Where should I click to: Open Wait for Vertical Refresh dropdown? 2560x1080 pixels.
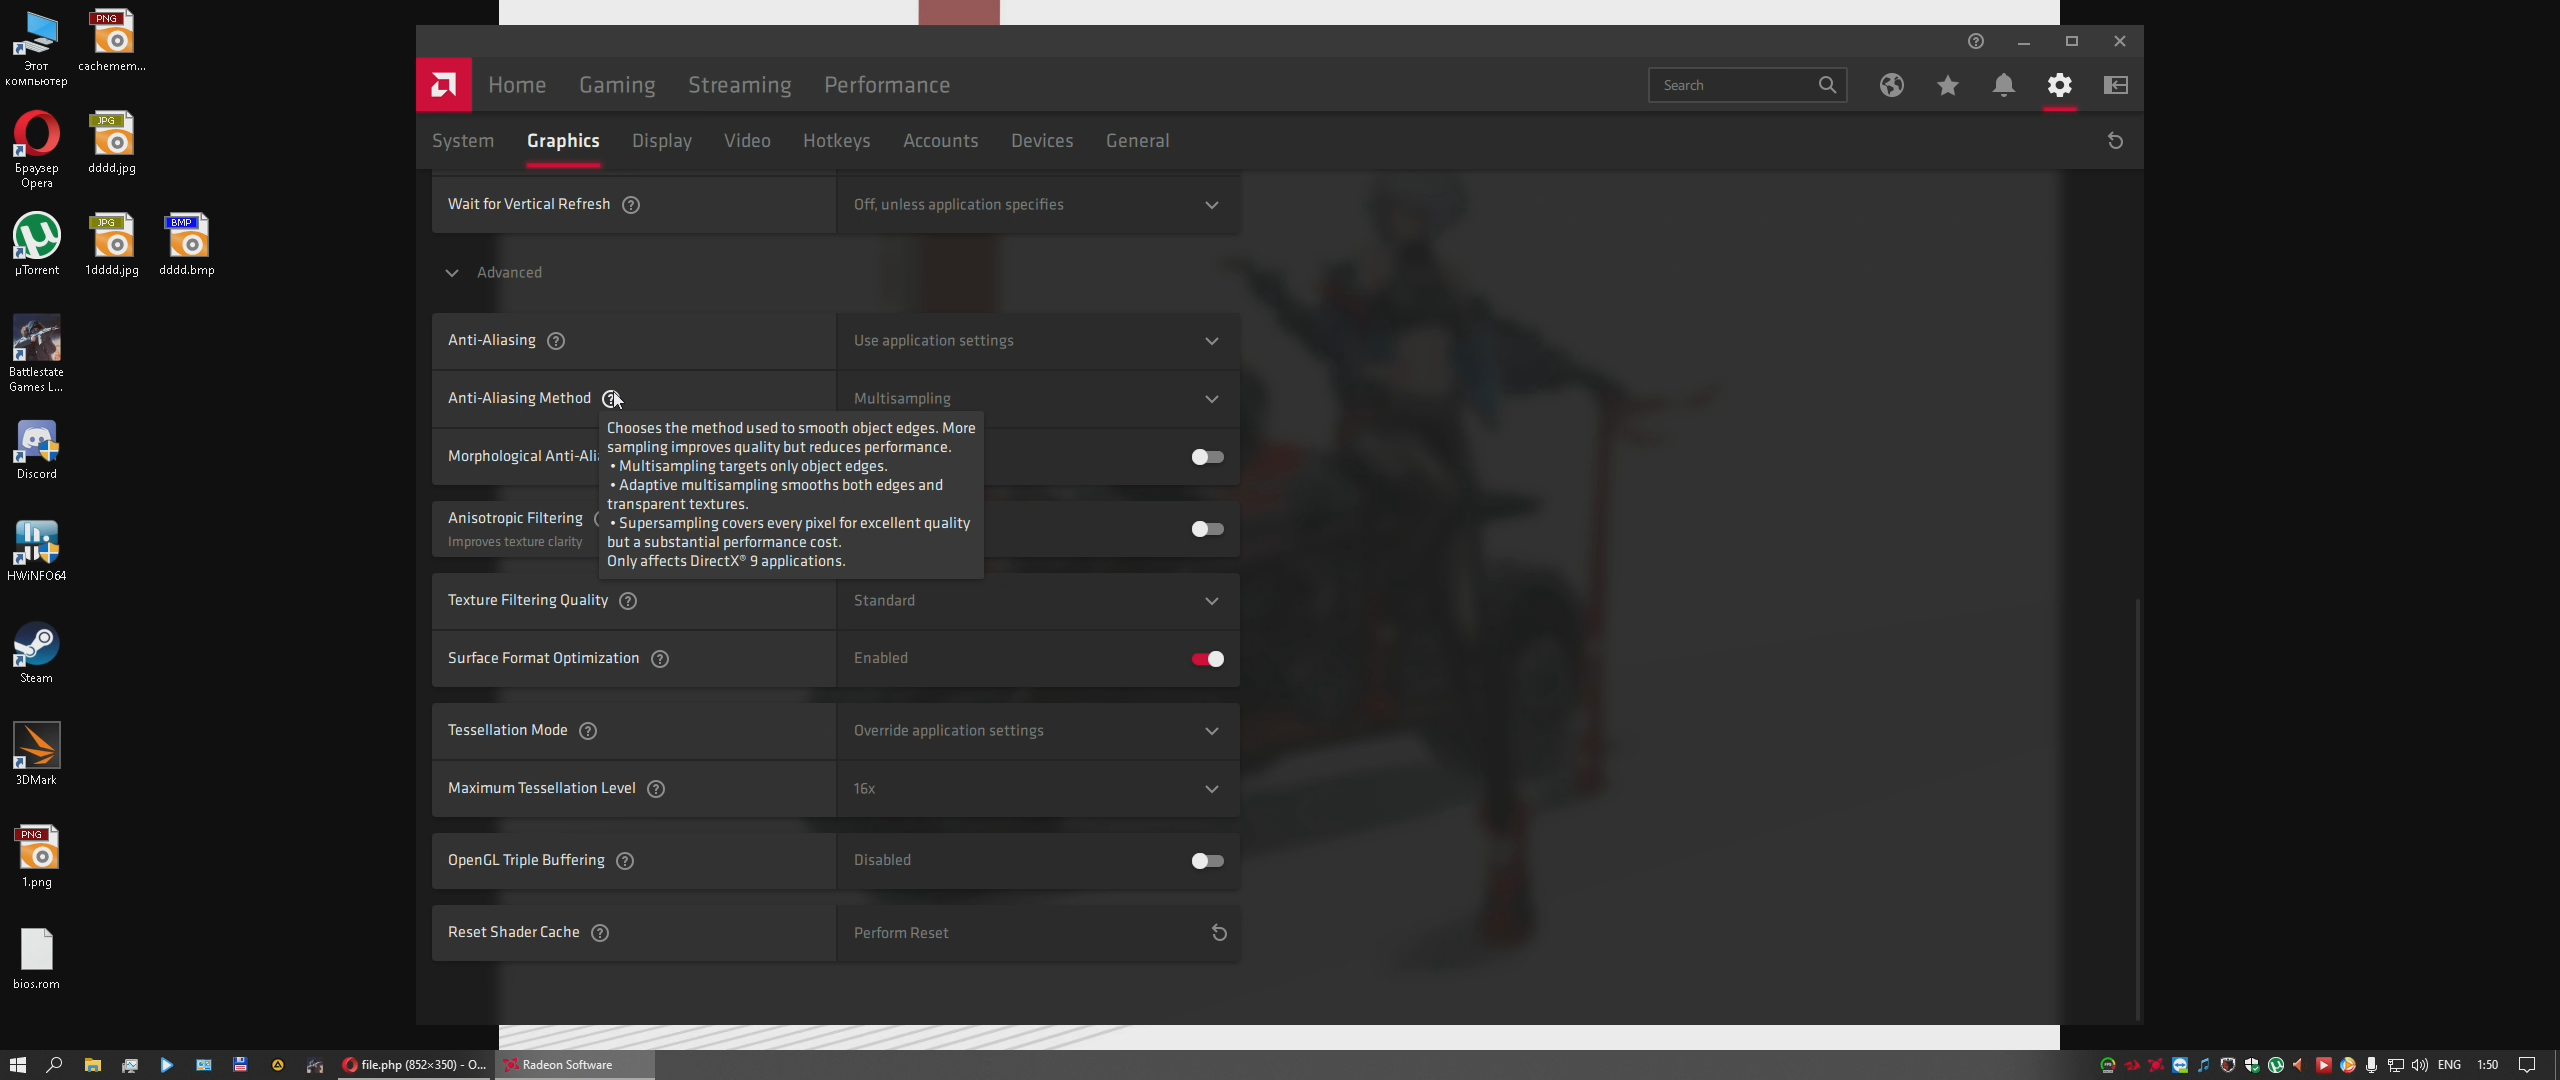tap(1037, 205)
